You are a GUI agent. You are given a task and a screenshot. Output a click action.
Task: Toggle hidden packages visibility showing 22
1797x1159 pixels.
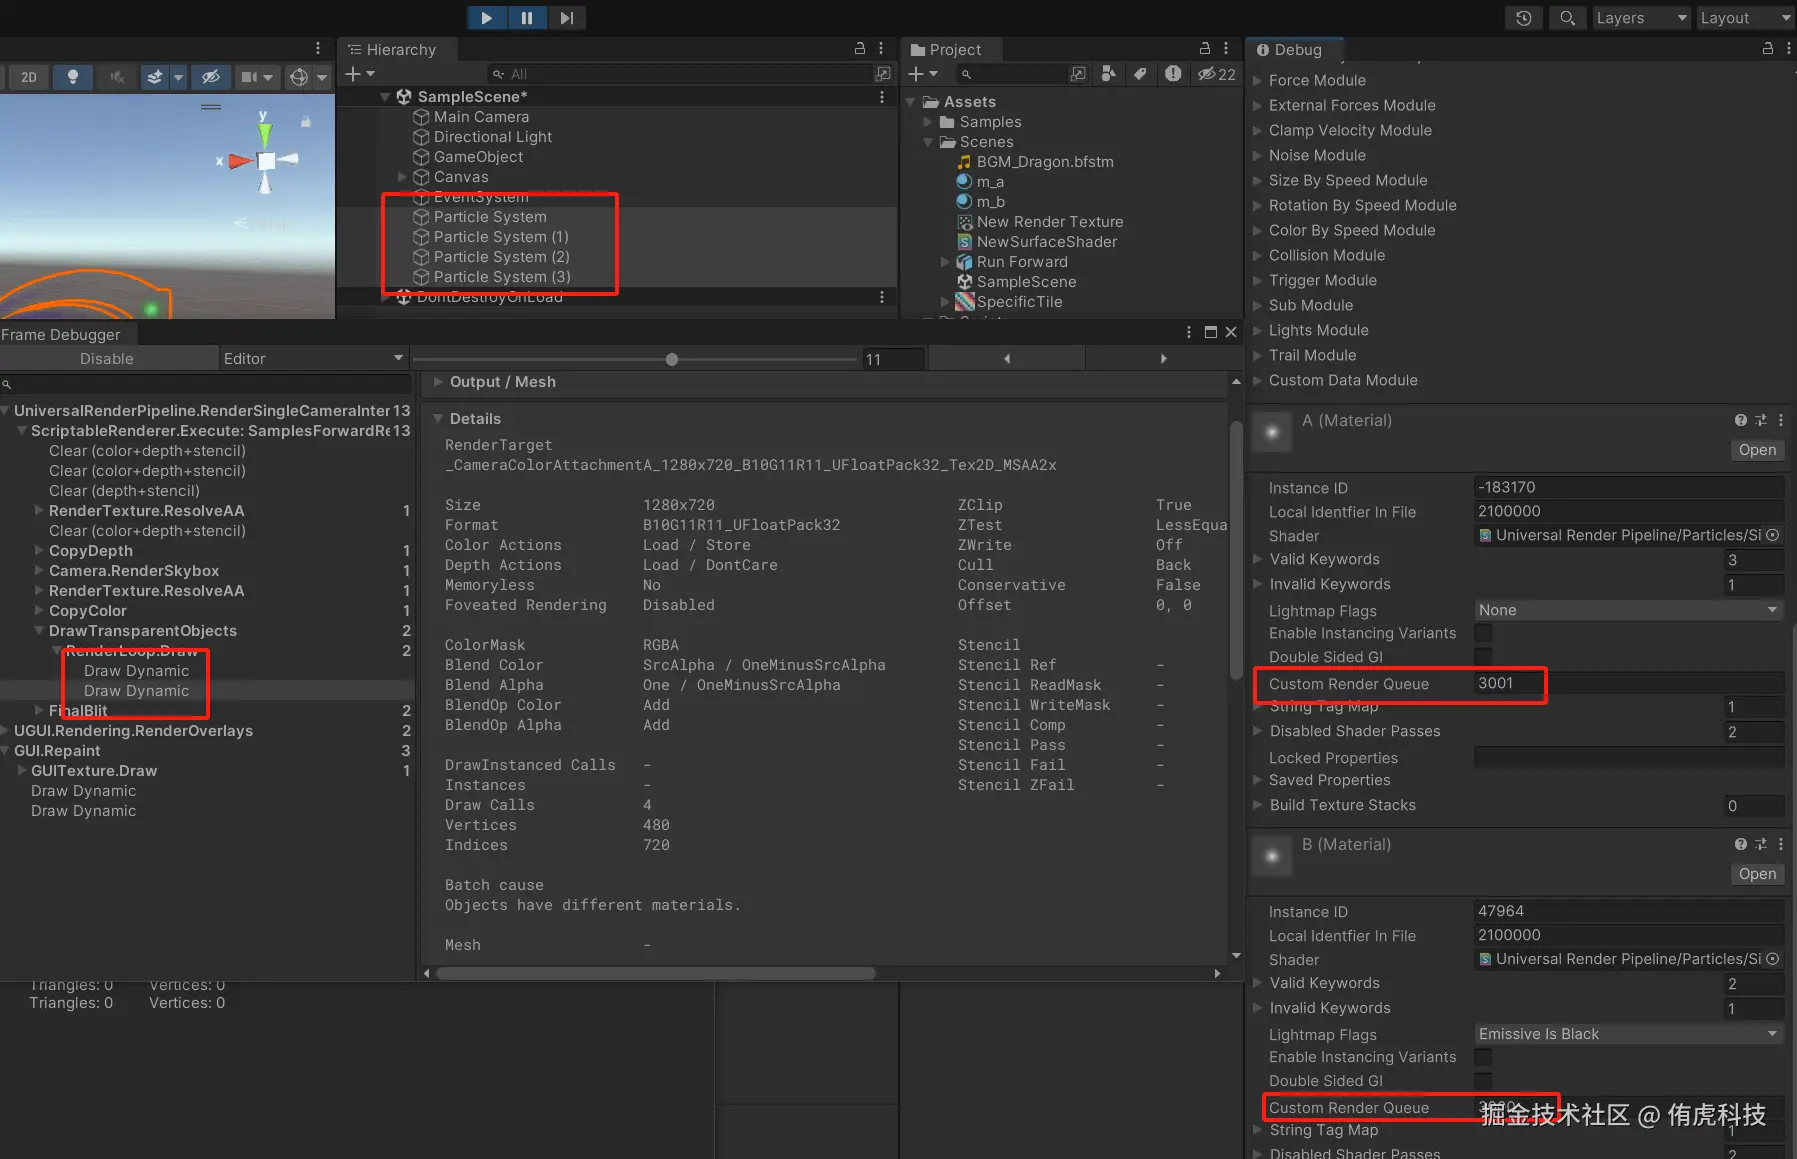(x=1217, y=74)
